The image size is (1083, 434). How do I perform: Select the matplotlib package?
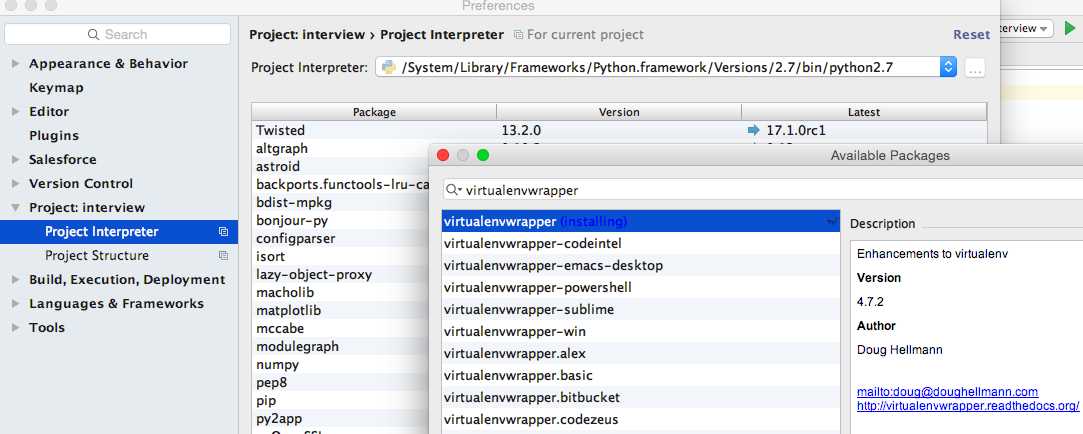click(x=288, y=310)
